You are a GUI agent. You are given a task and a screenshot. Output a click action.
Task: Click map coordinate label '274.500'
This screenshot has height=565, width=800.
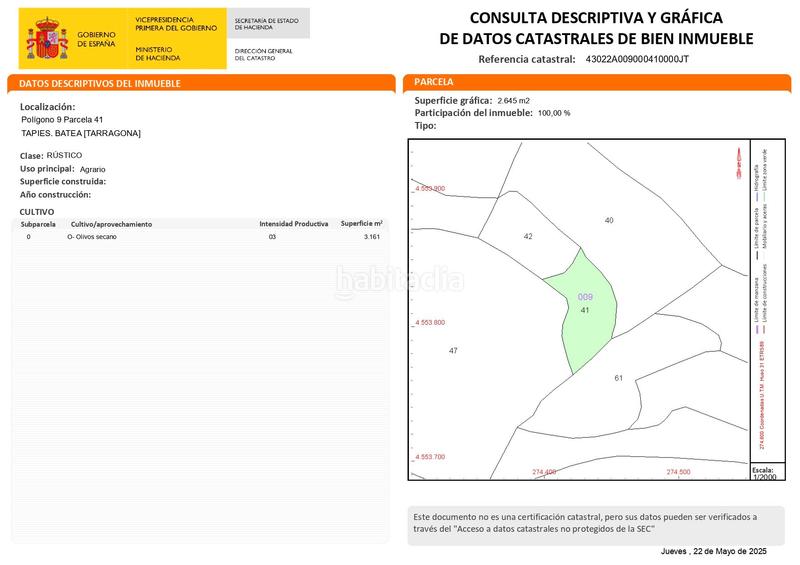678,472
